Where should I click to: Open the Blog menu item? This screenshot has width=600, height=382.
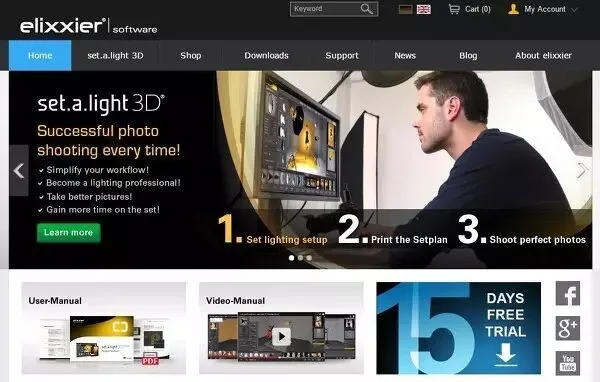[x=468, y=56]
